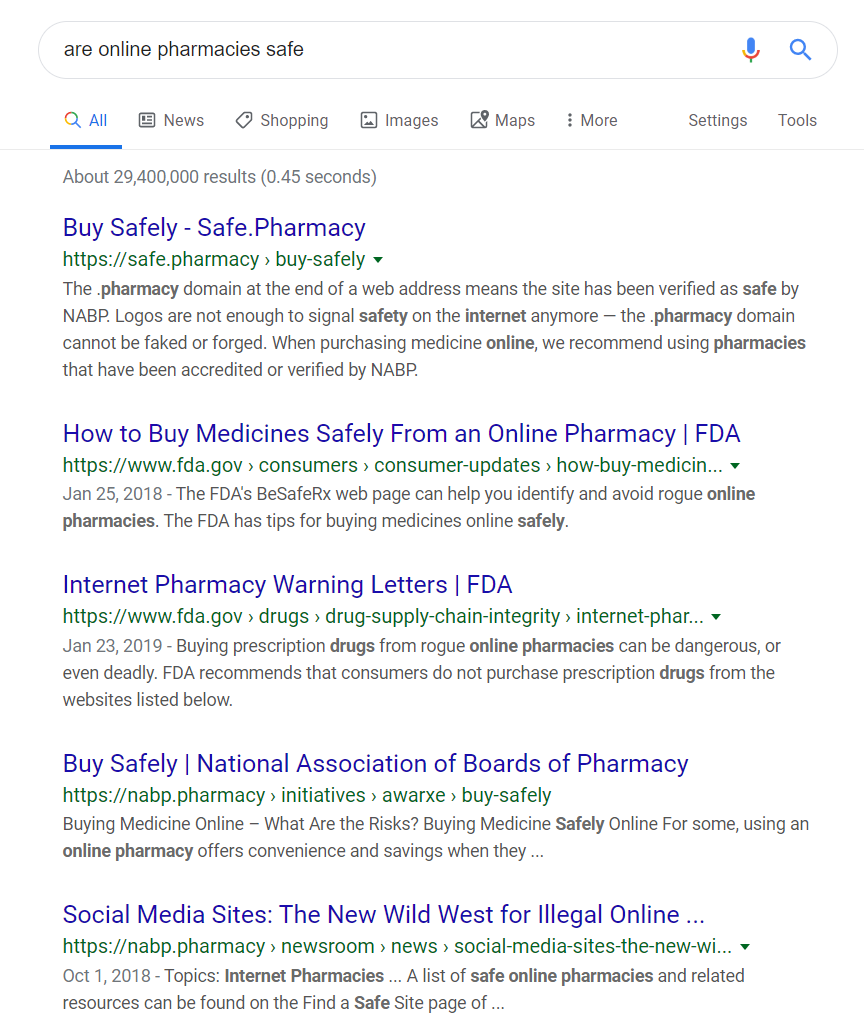Click the Maps tab icon
864x1030 pixels.
[x=478, y=119]
